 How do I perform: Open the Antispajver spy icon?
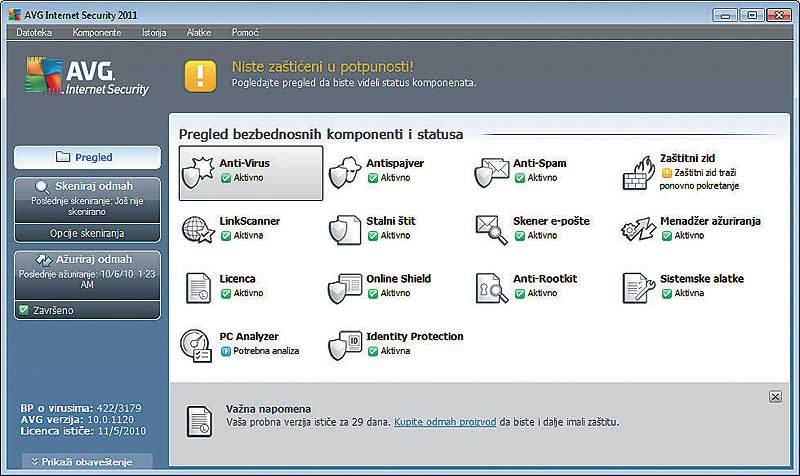[344, 172]
